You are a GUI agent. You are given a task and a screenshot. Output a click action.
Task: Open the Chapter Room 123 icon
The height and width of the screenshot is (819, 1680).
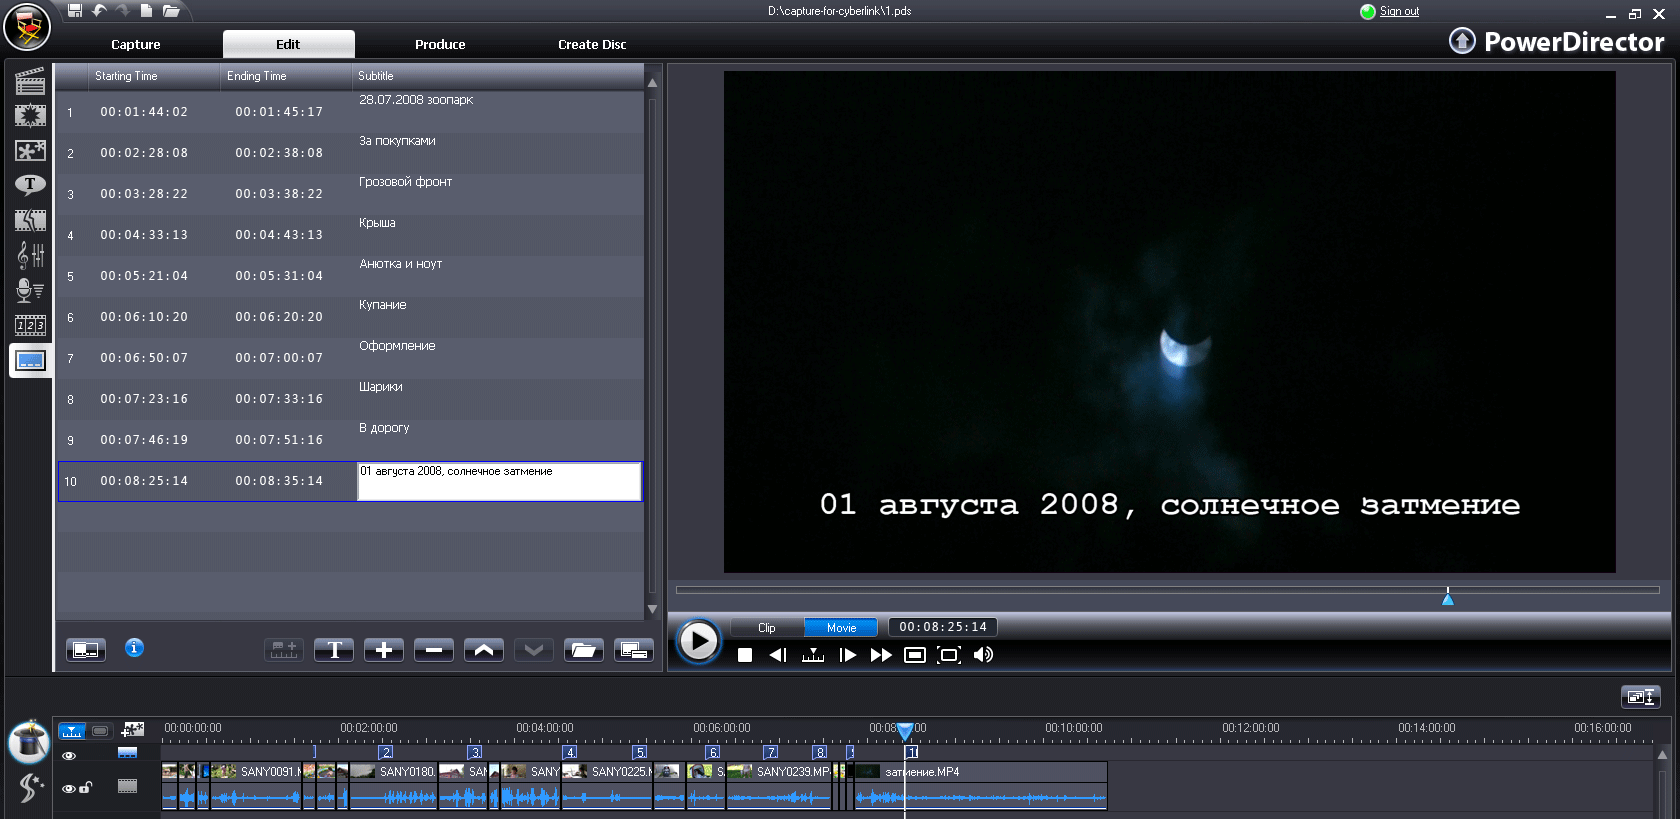[x=30, y=325]
